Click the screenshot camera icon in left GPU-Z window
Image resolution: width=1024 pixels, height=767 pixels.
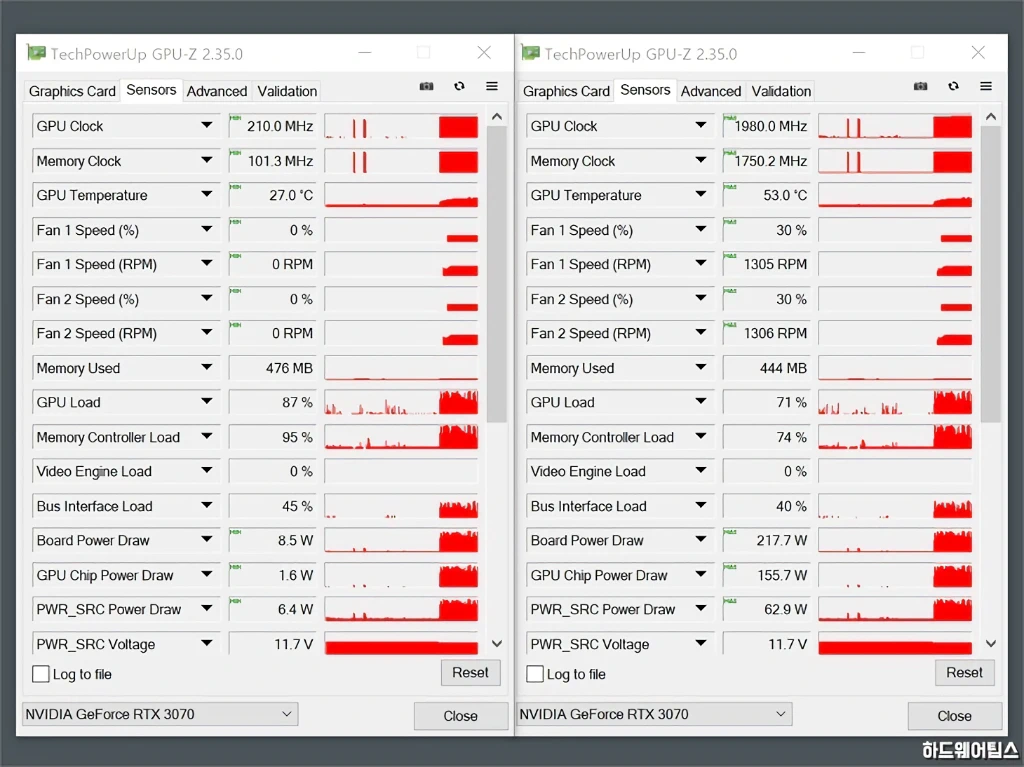point(426,86)
